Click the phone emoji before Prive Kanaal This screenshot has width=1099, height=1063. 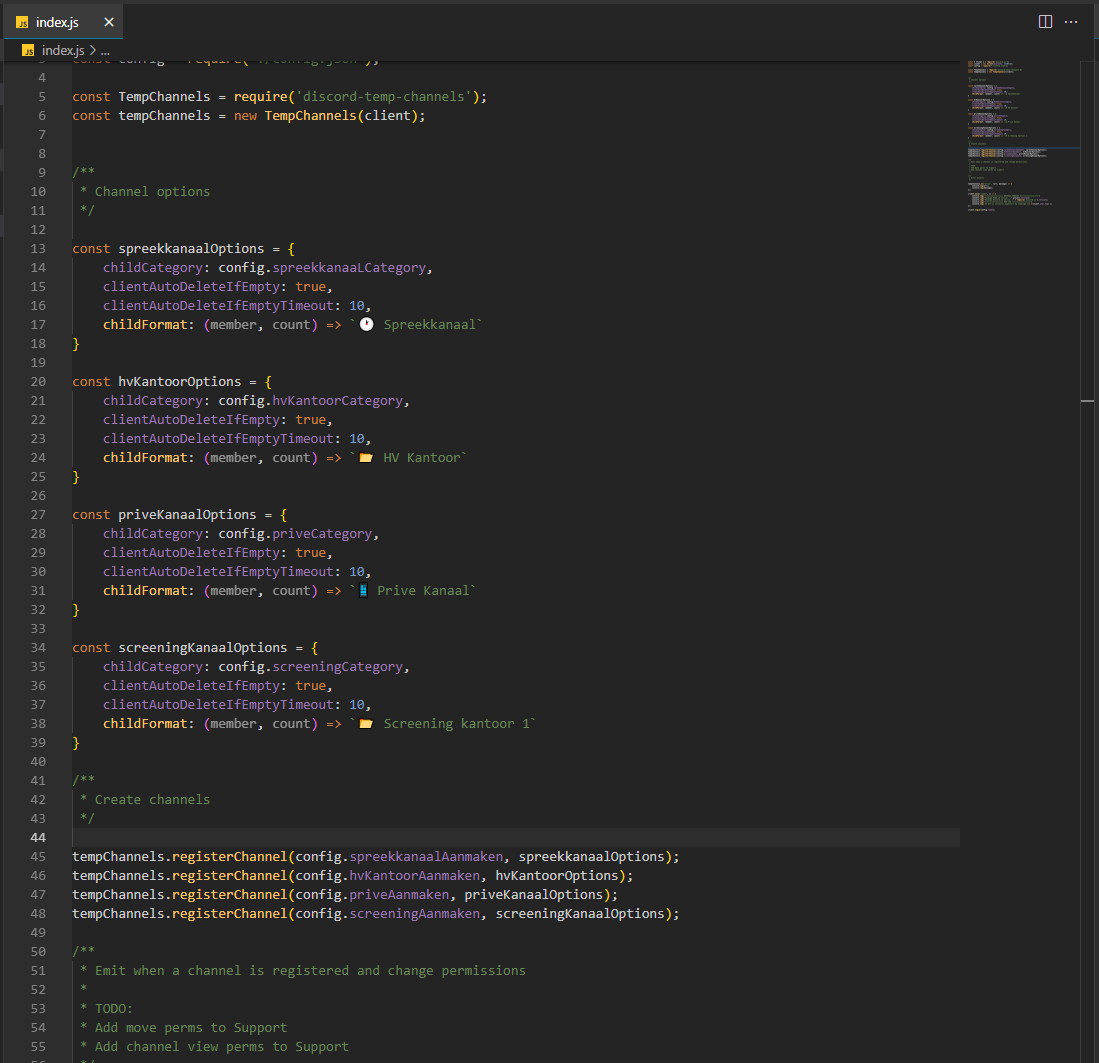[363, 591]
